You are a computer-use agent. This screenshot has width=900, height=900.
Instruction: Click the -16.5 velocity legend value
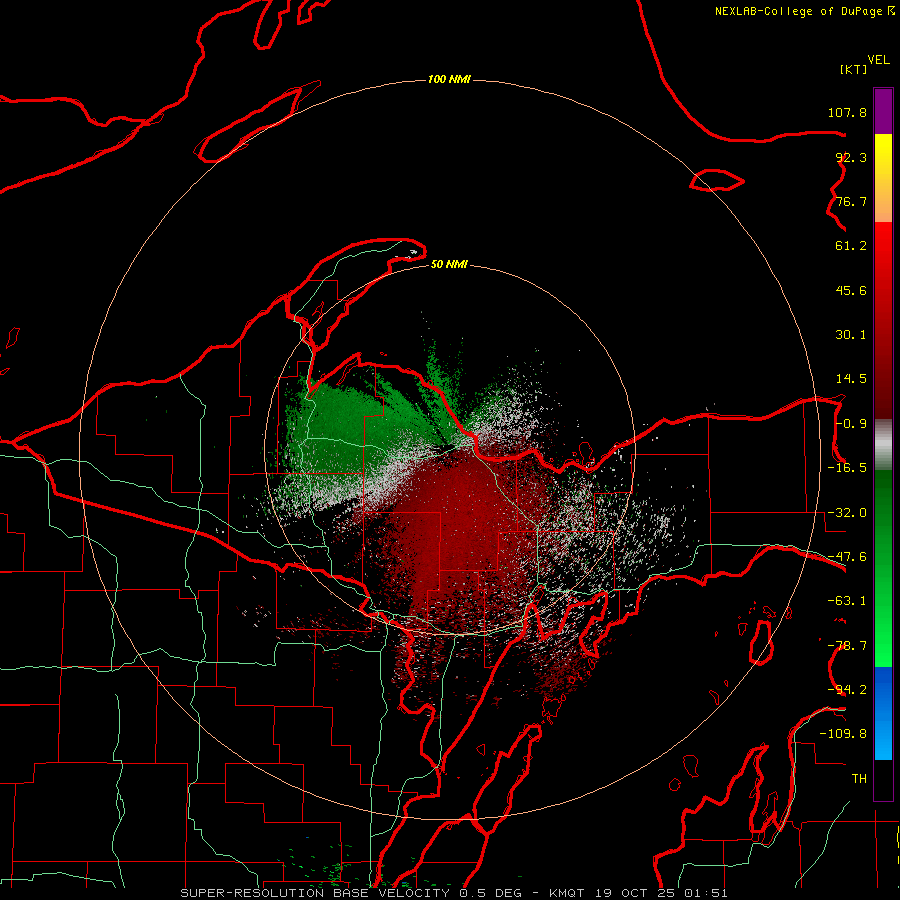(847, 468)
